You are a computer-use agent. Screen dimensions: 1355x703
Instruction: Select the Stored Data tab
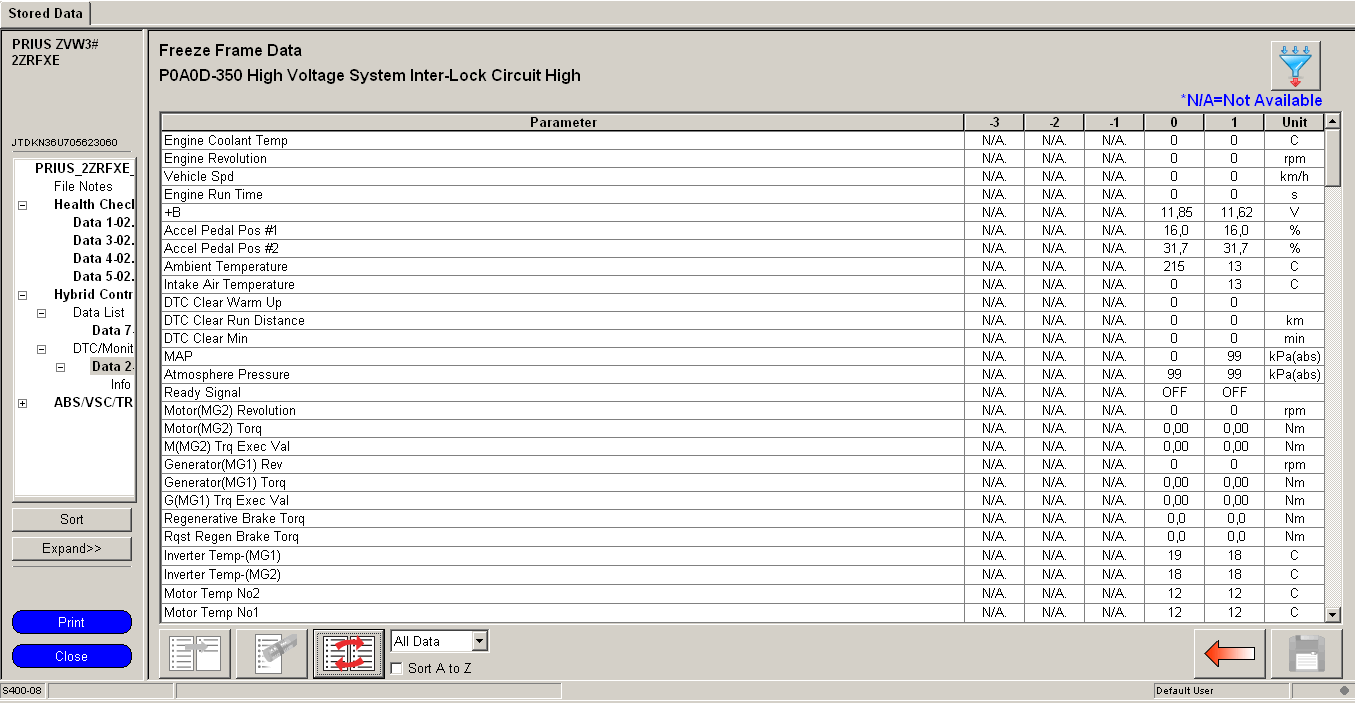click(46, 13)
